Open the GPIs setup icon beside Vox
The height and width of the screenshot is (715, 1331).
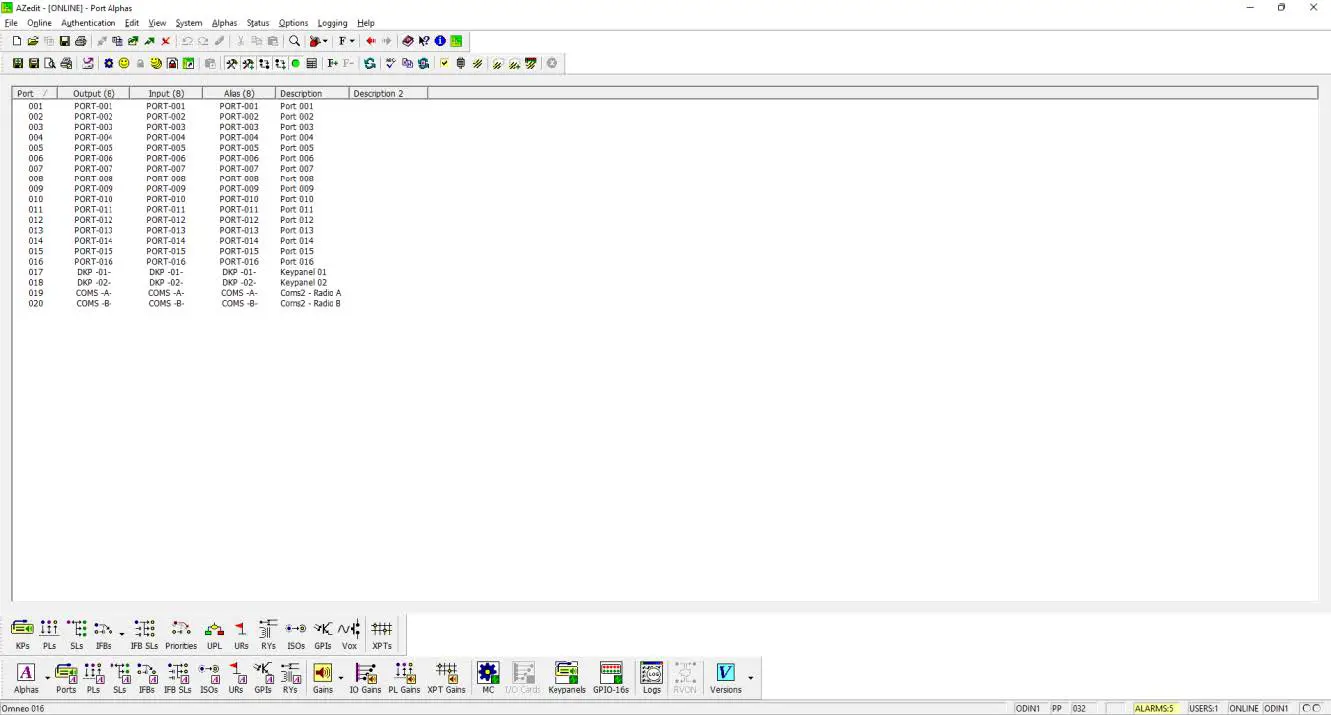point(323,634)
